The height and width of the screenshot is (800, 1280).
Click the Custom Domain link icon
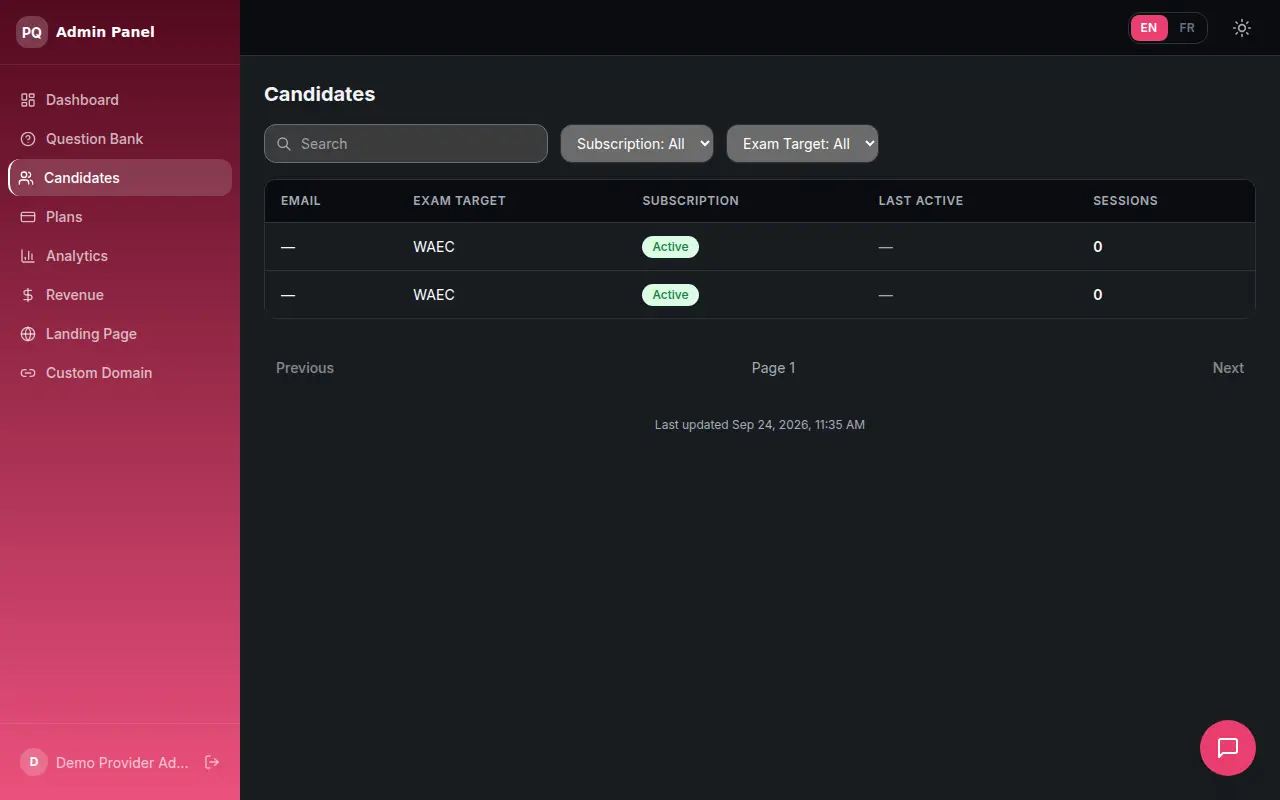coord(28,373)
